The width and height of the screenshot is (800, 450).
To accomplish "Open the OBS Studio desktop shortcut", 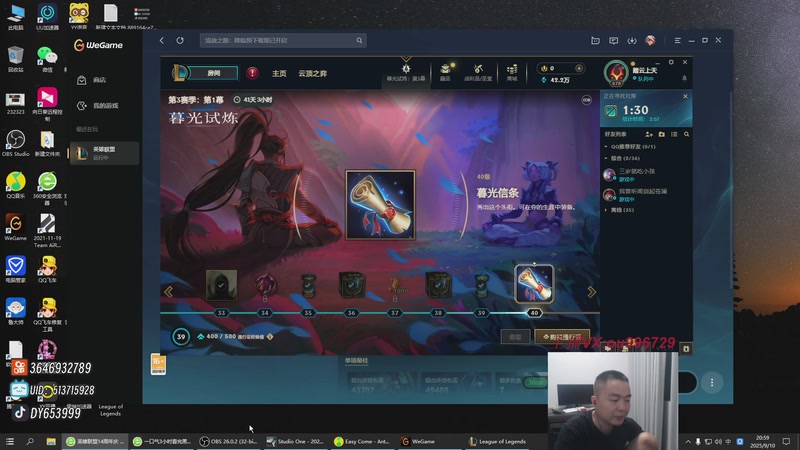I will pos(15,142).
